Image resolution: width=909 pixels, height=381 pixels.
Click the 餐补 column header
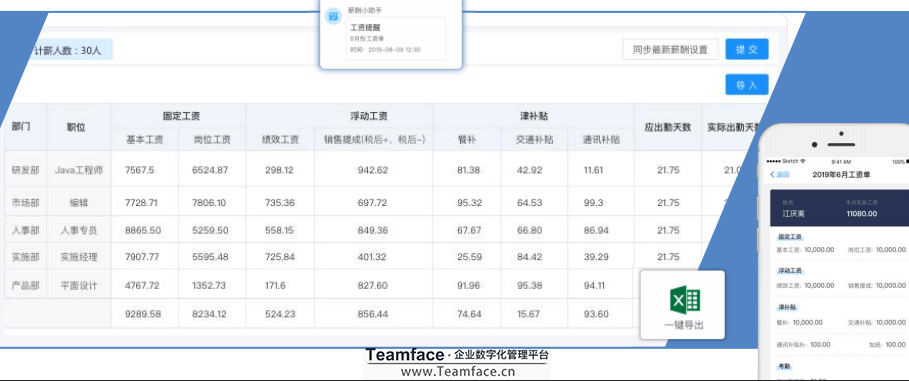click(467, 140)
